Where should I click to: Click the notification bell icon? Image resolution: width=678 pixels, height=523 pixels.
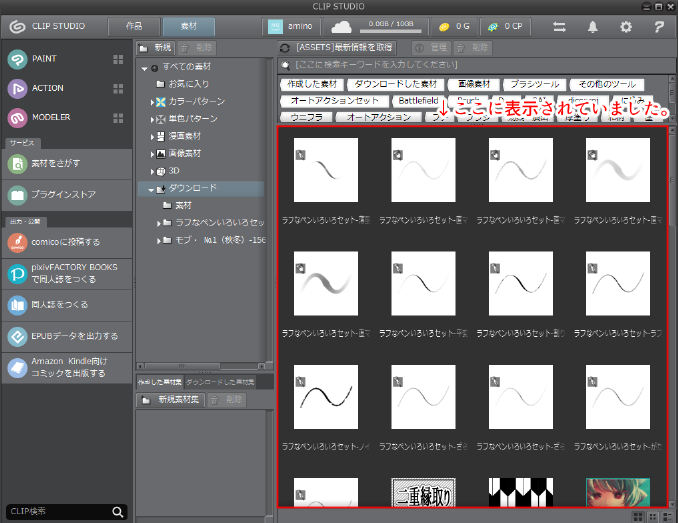coord(593,27)
